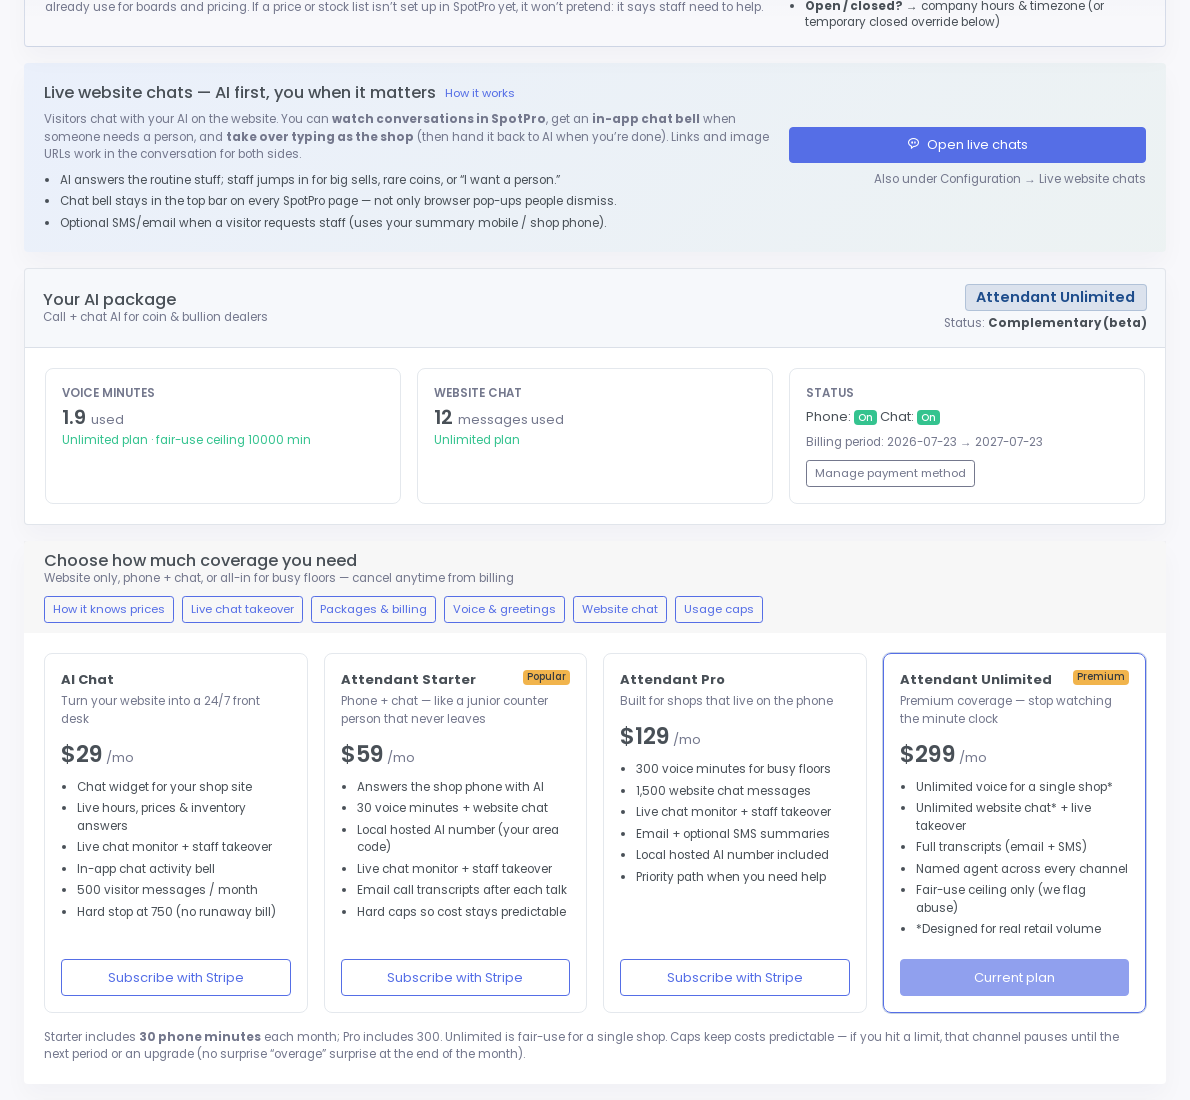Select the 'Live chat takeover' chip
The image size is (1190, 1100).
tap(242, 610)
